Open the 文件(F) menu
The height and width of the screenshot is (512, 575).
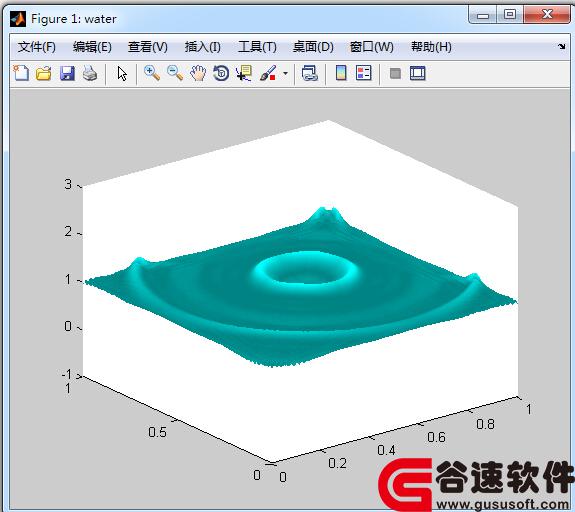pyautogui.click(x=37, y=47)
